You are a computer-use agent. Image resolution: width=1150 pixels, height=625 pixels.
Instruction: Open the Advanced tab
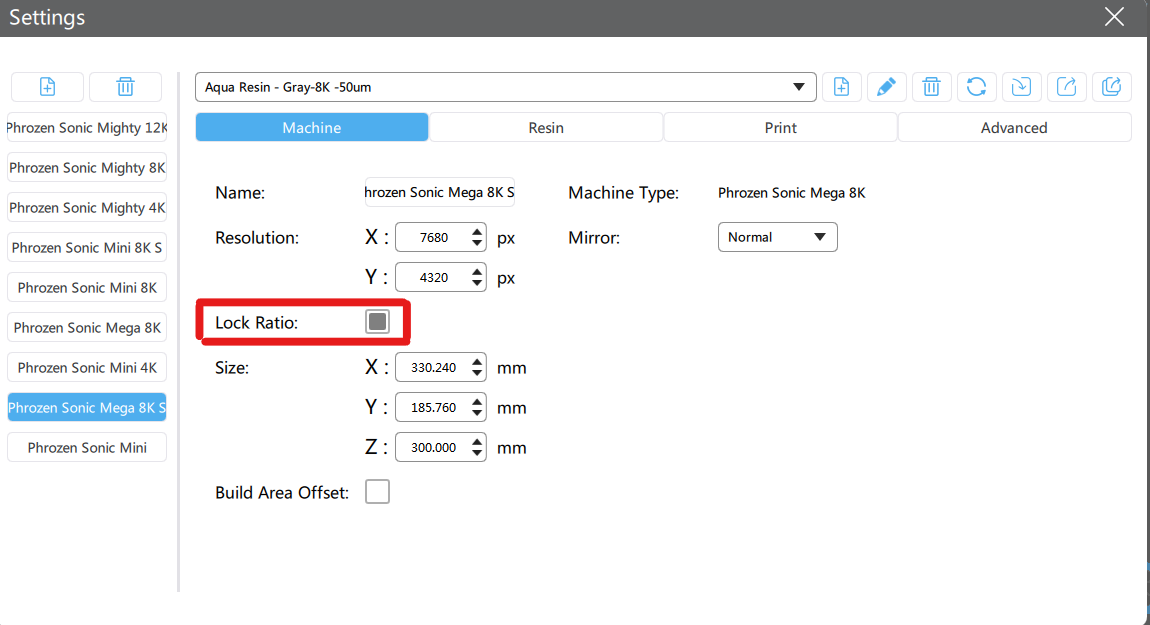click(1014, 128)
